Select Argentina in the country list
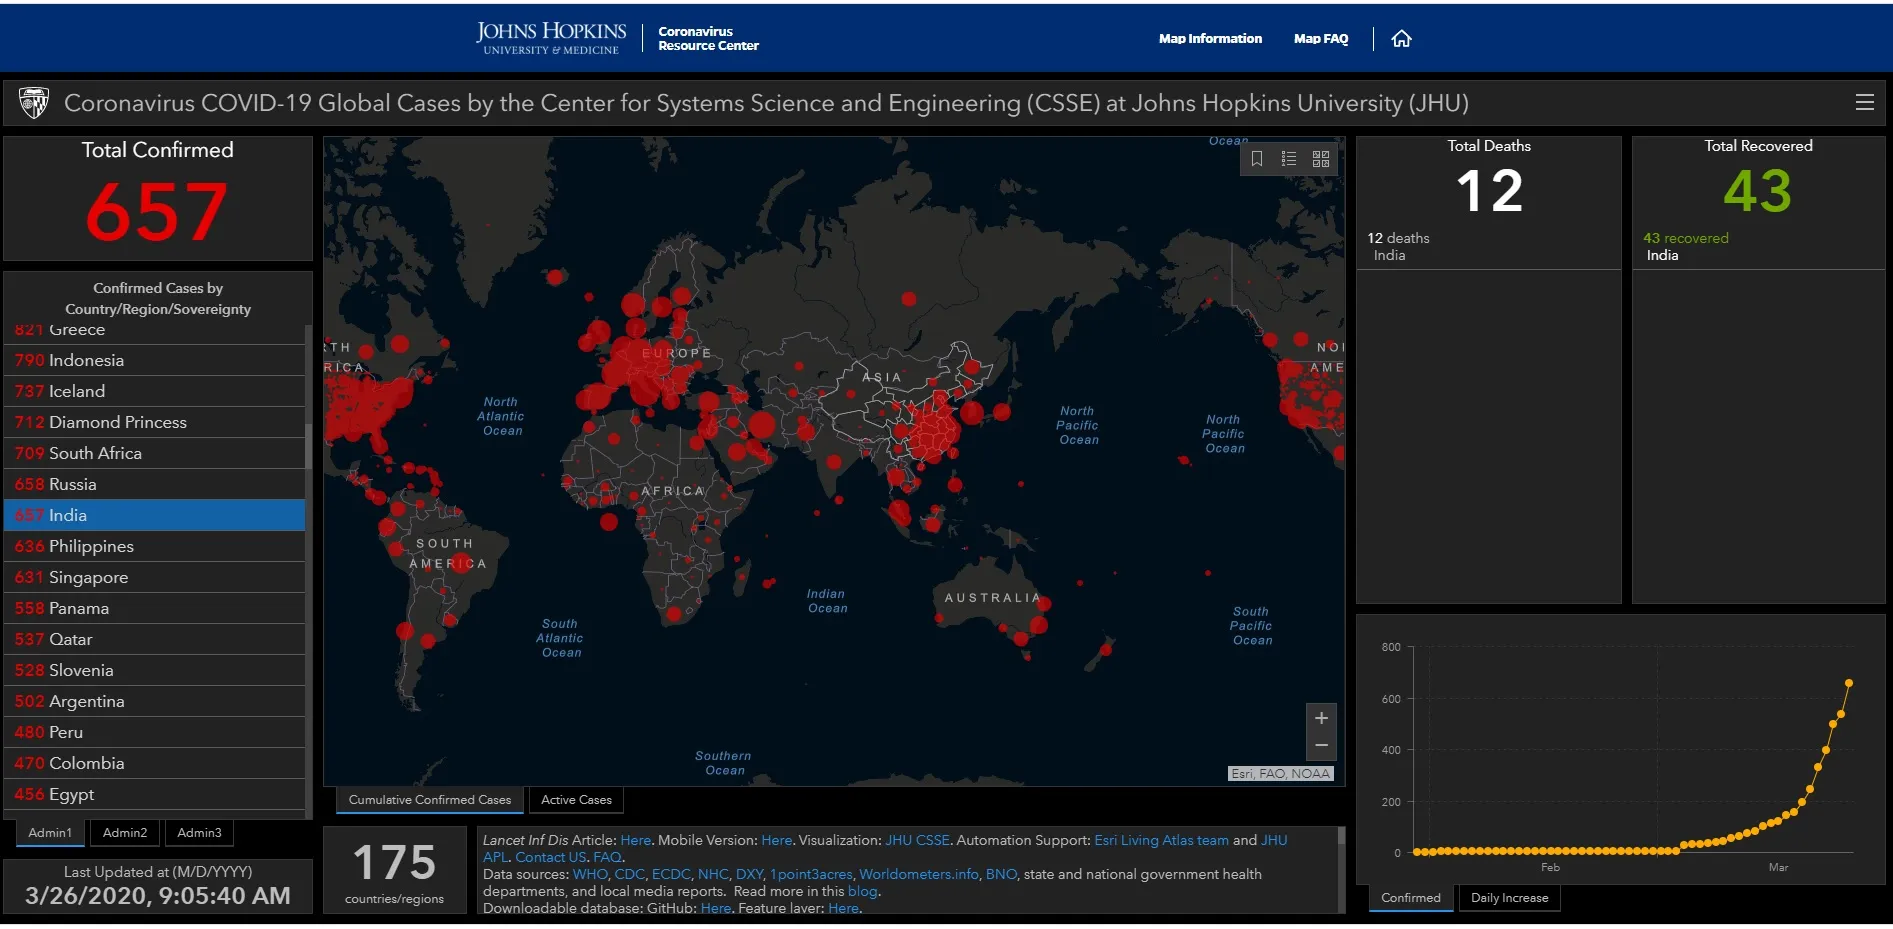The width and height of the screenshot is (1893, 929). 155,701
